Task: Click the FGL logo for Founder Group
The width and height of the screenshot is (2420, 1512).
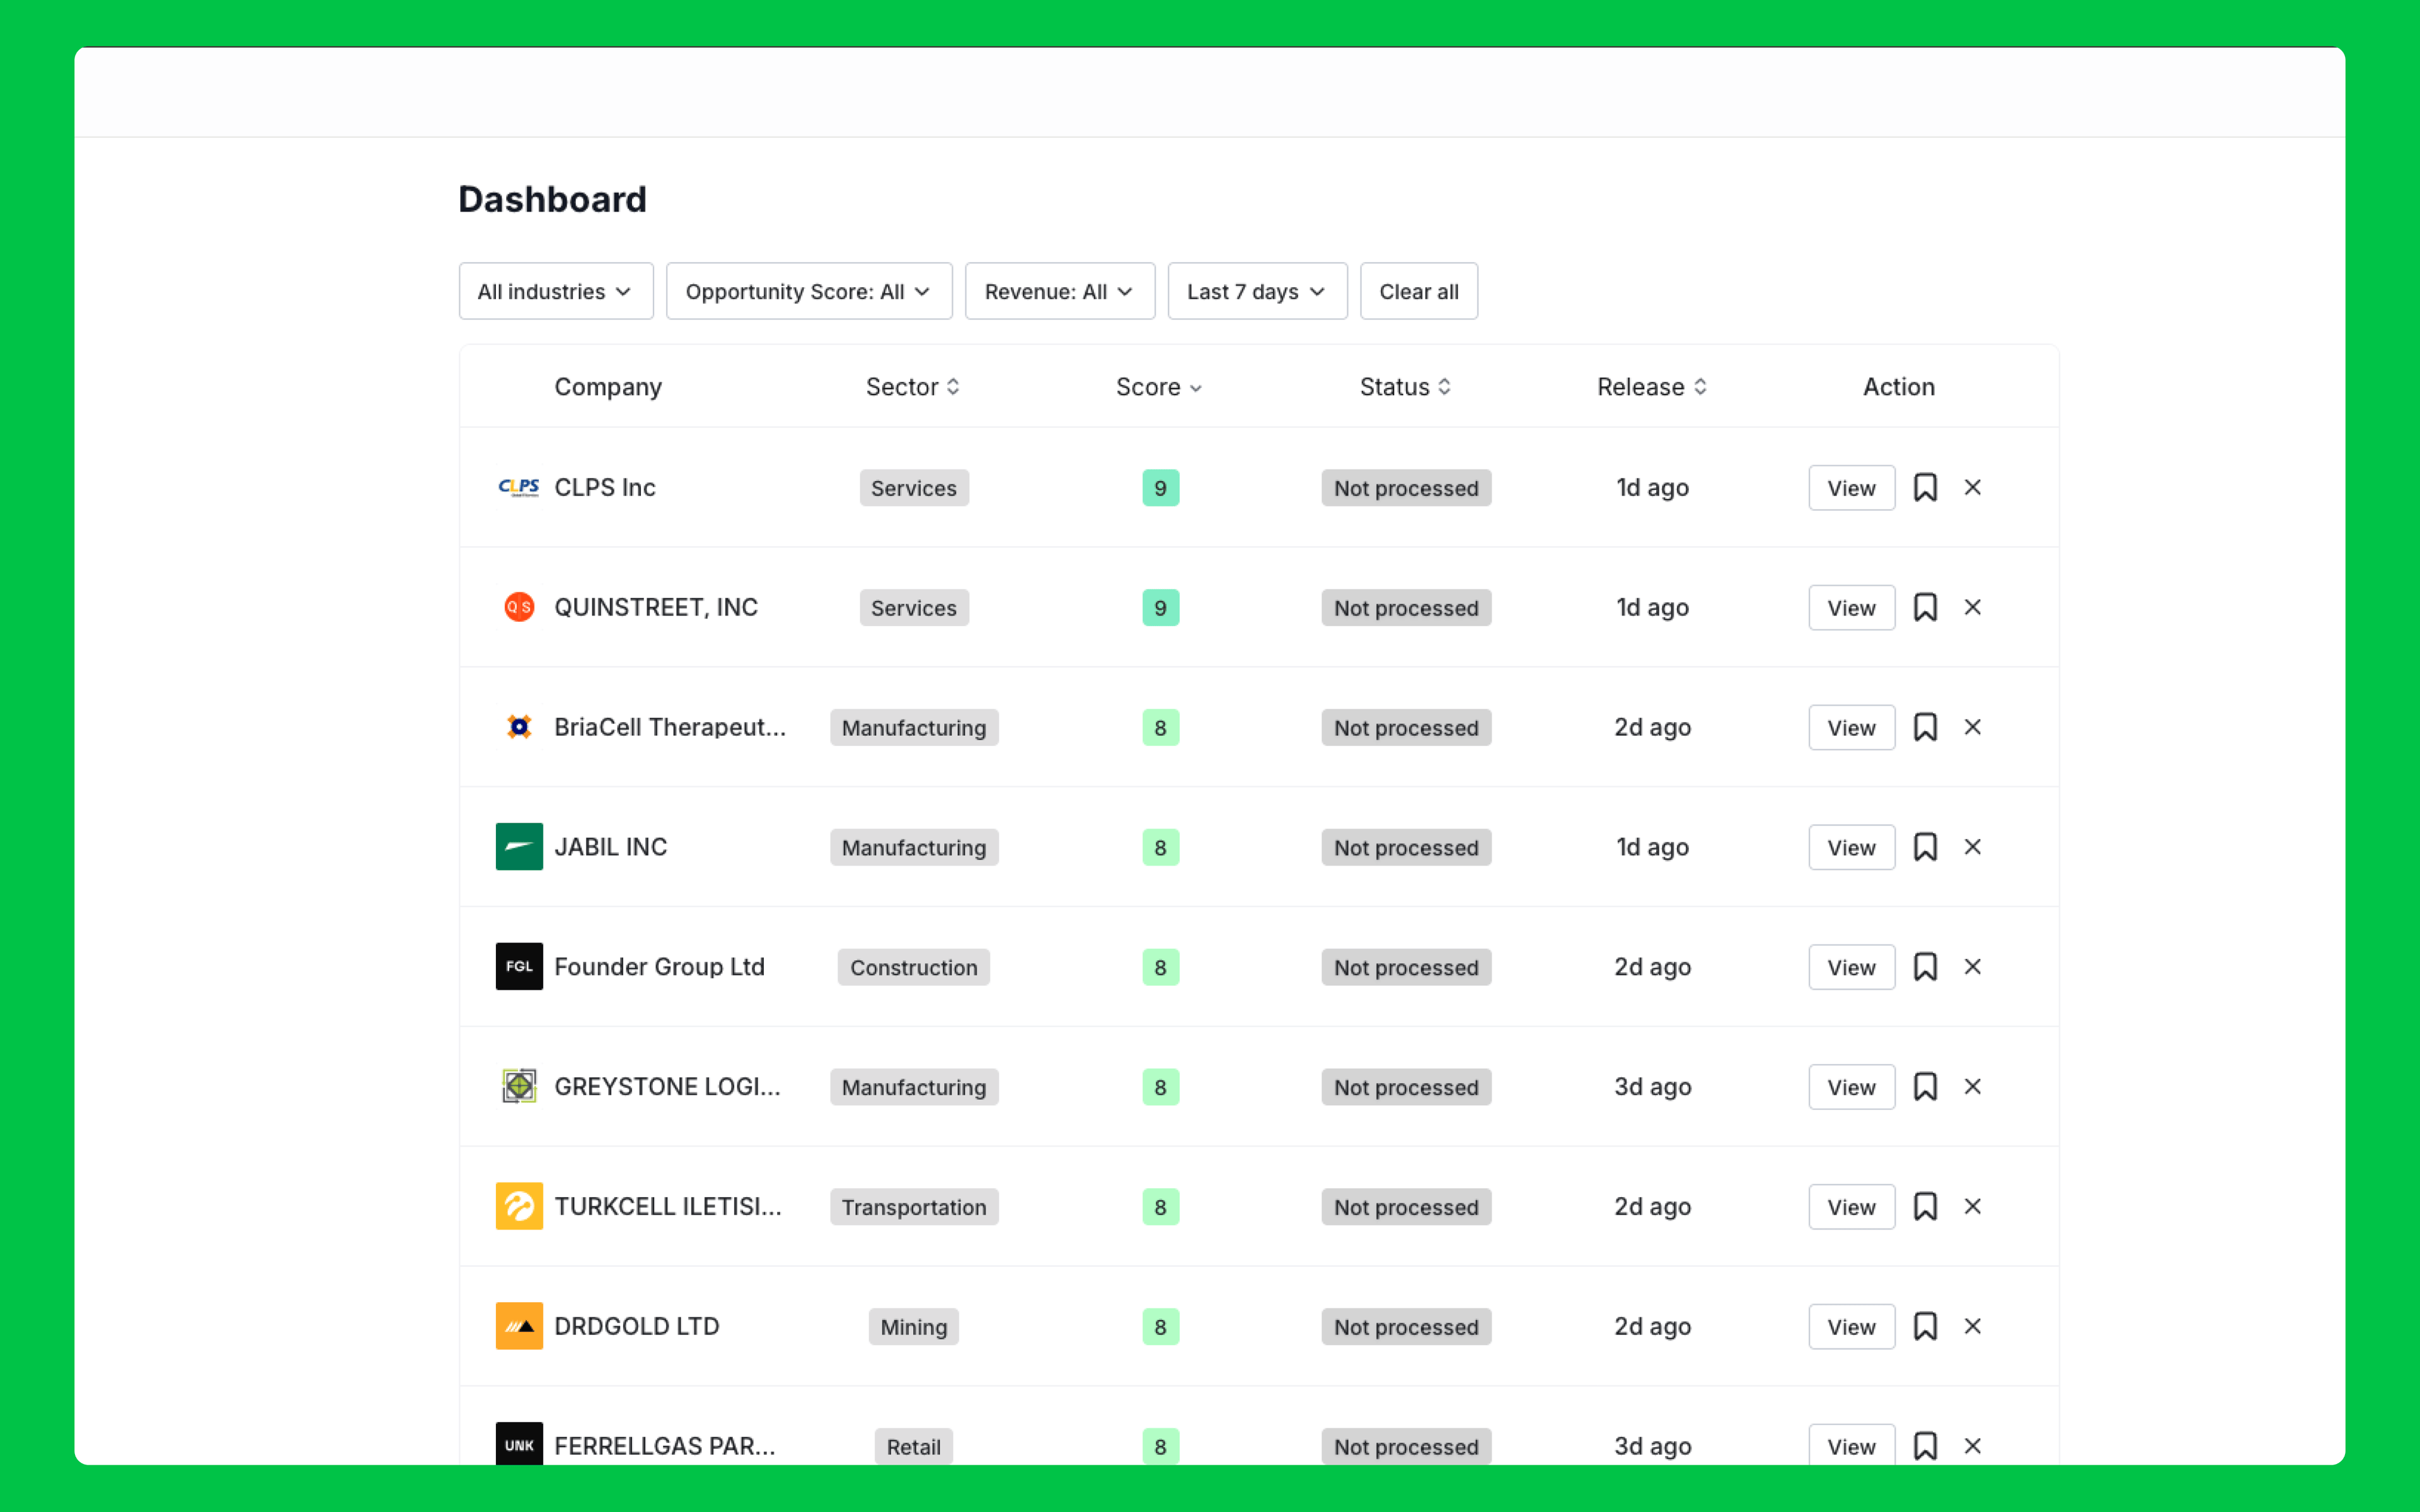Action: point(519,967)
